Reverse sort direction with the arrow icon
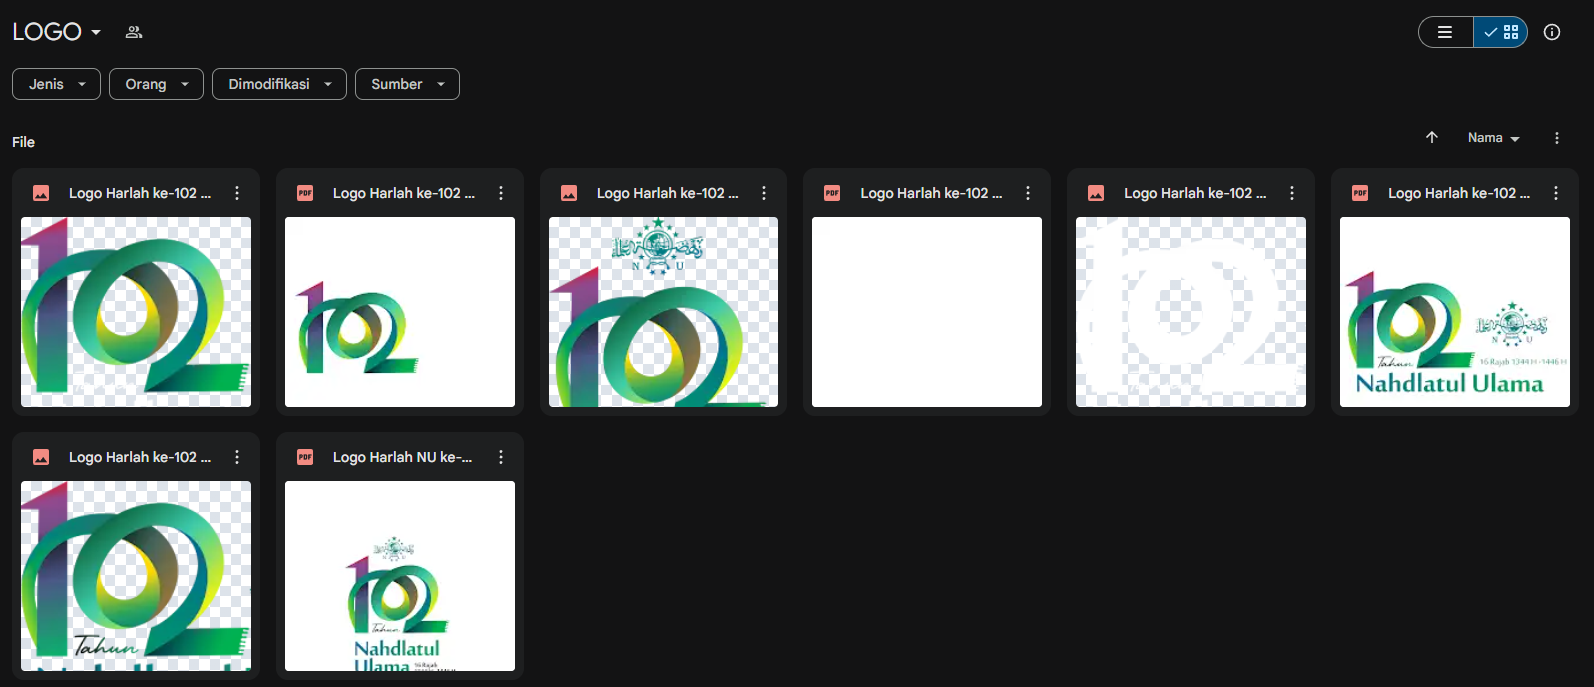The height and width of the screenshot is (687, 1594). coord(1432,138)
